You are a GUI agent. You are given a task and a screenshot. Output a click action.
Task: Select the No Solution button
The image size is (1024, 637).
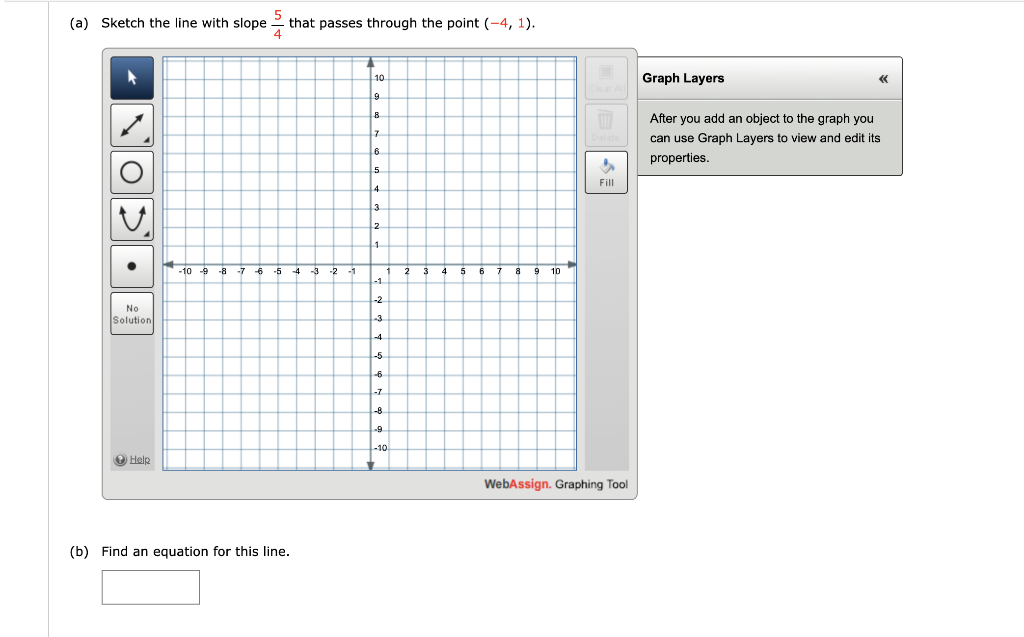tap(131, 312)
